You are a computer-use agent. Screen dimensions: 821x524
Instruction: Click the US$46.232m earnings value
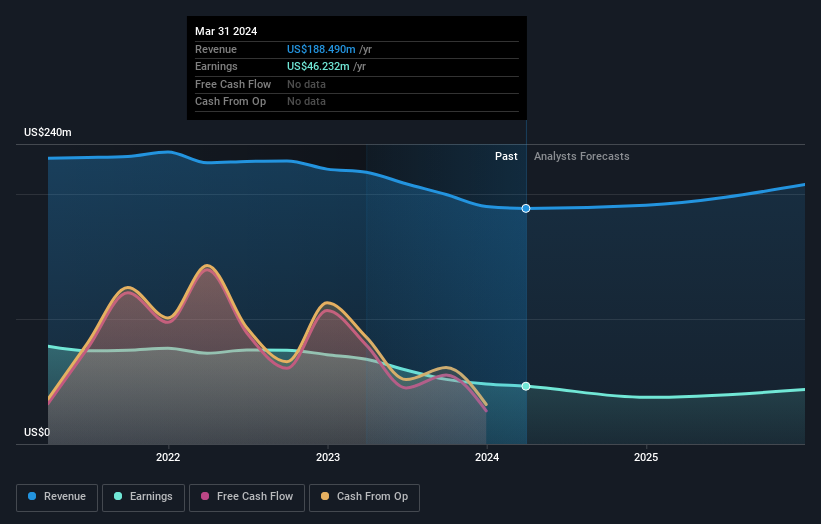tap(318, 66)
